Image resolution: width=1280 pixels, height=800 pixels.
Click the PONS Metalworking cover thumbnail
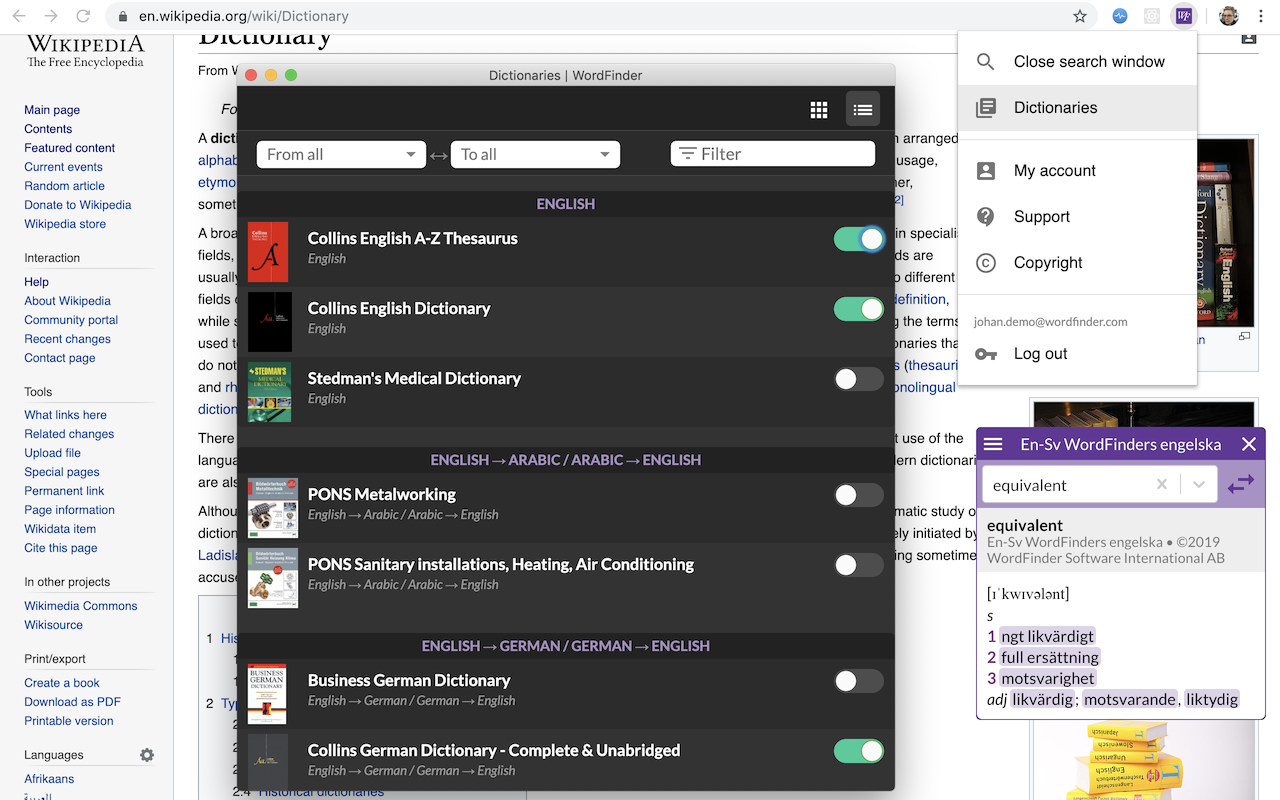click(x=272, y=508)
